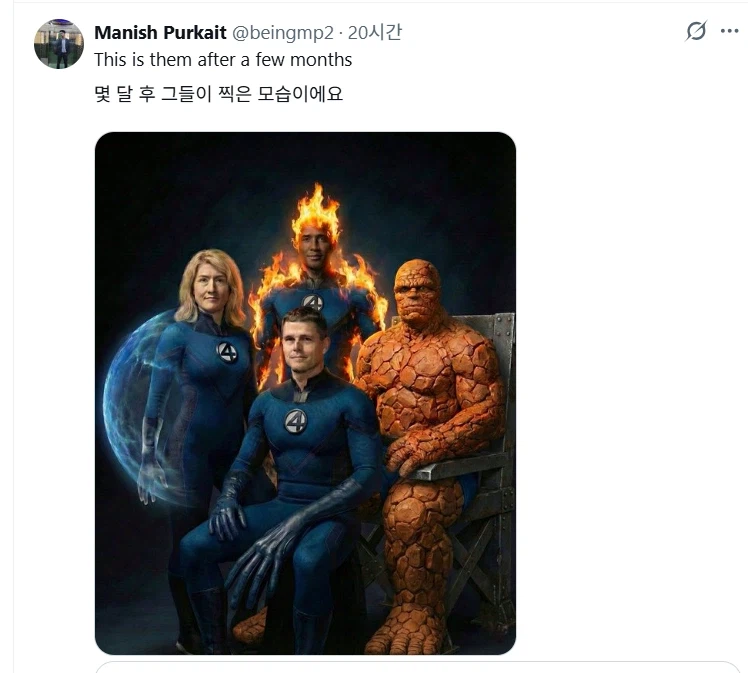This screenshot has width=748, height=673.
Task: Click the @beingmp2 handle
Action: coord(284,33)
